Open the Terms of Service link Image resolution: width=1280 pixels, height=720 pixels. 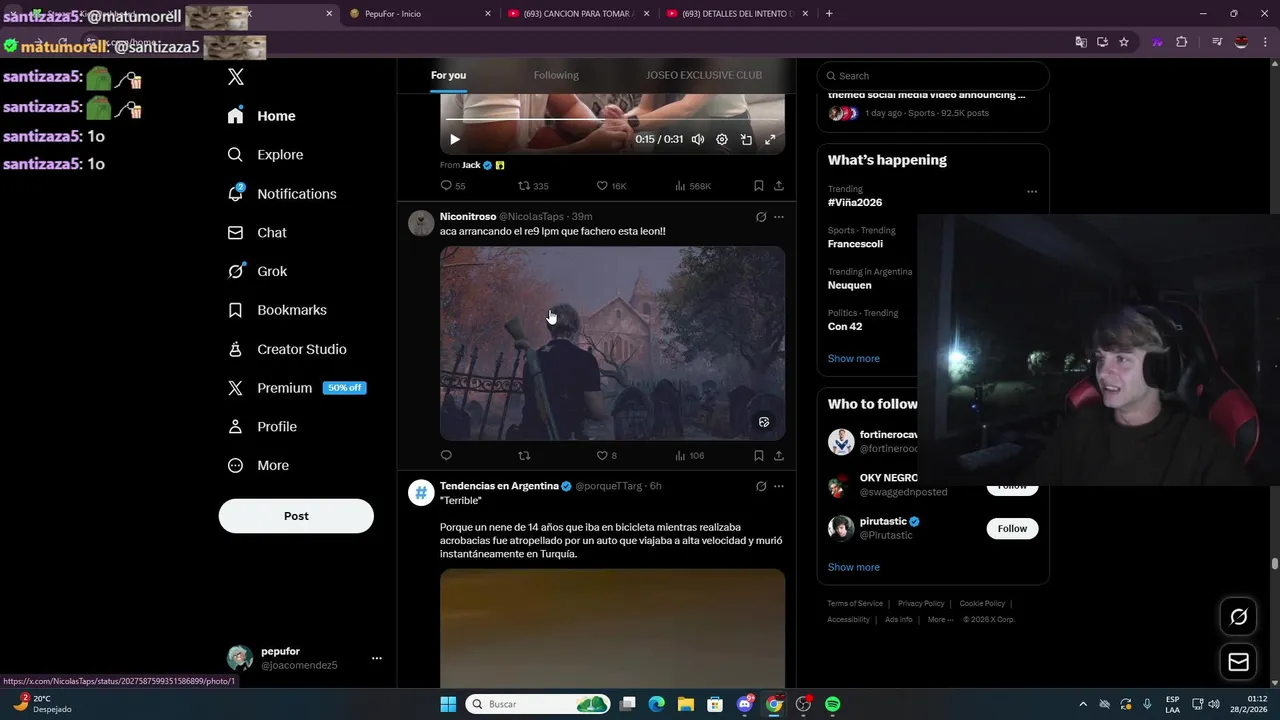coord(855,604)
